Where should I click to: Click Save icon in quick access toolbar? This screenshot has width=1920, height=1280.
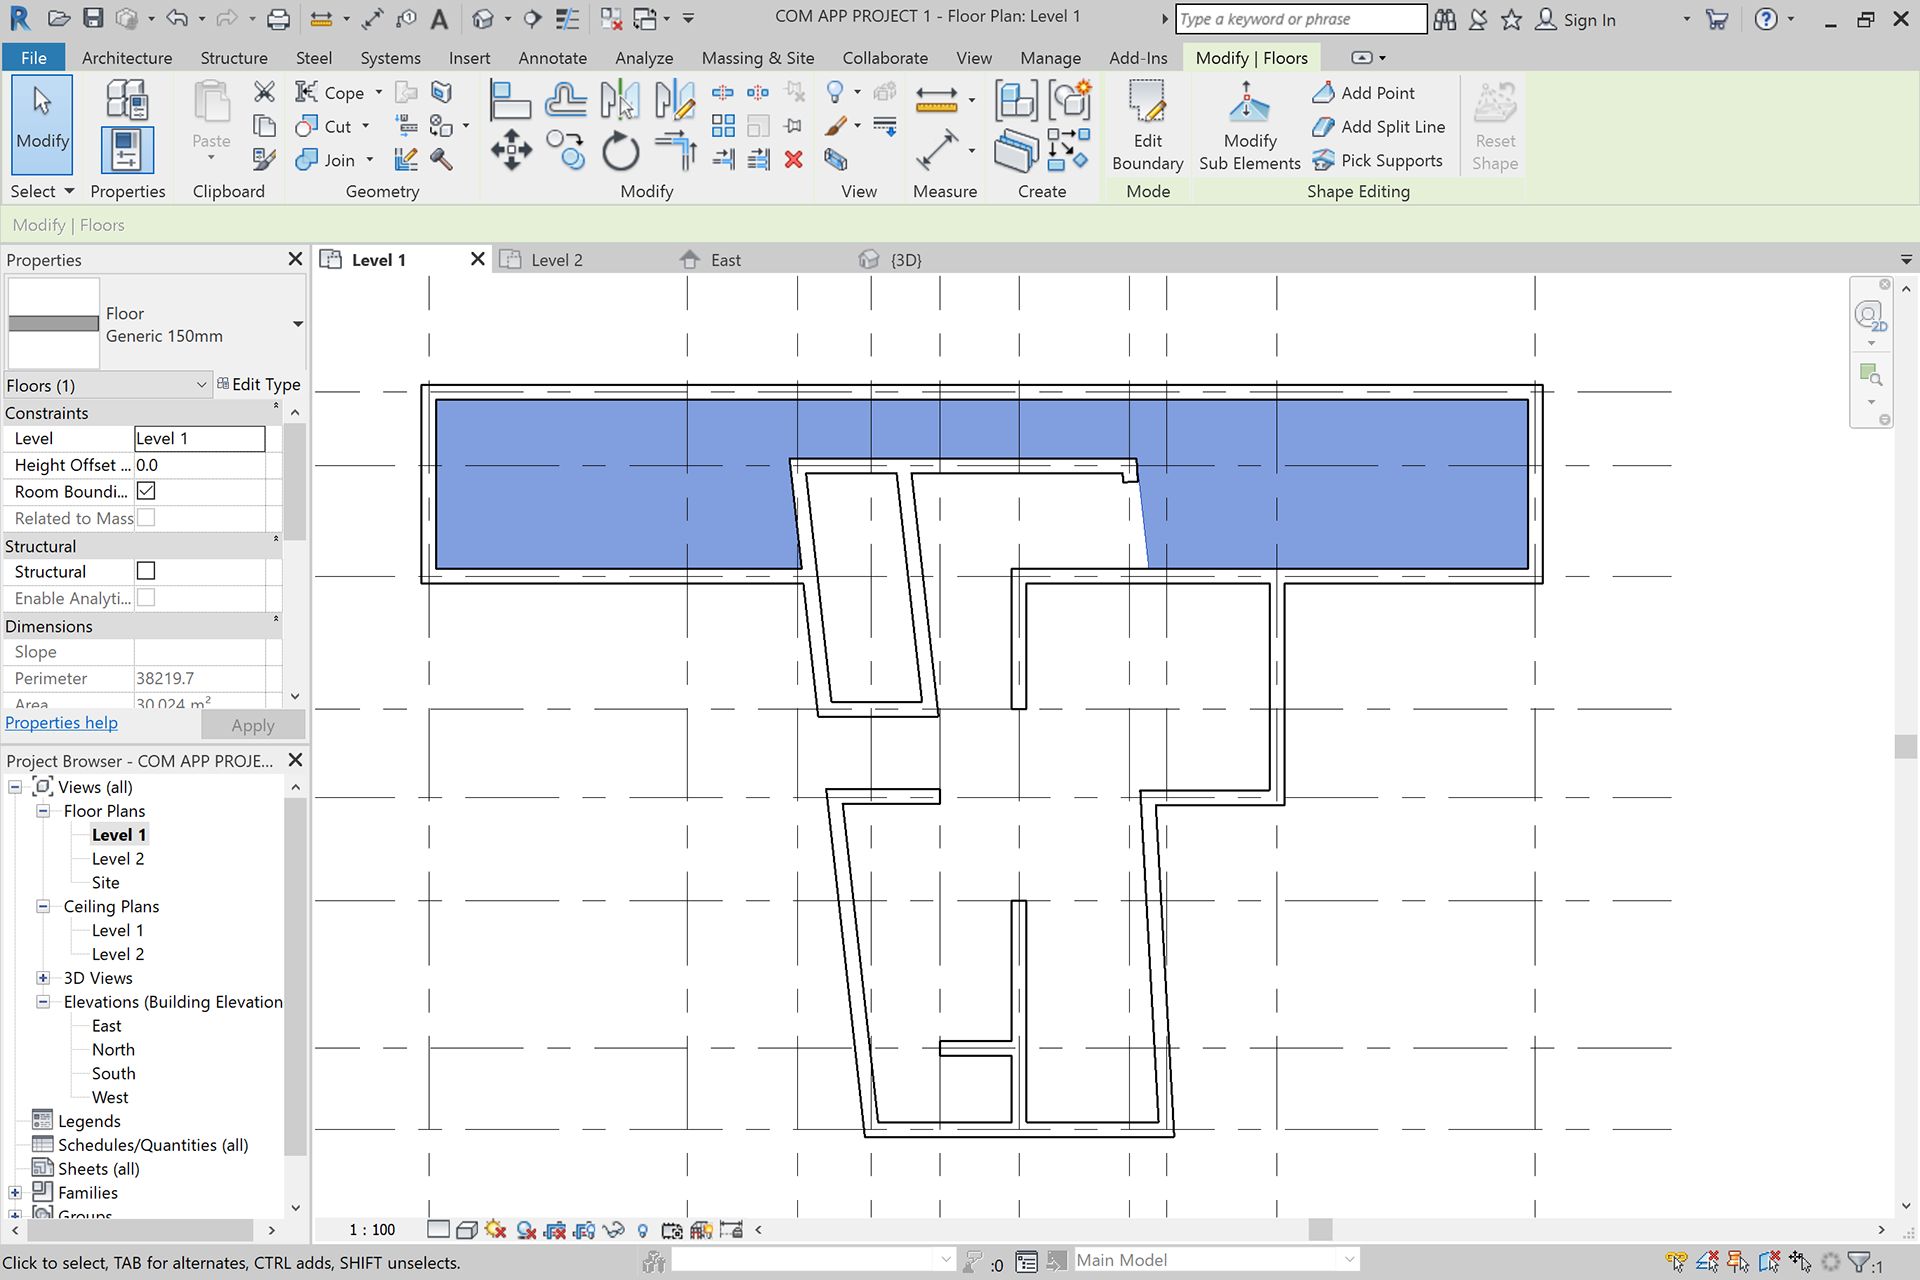tap(93, 18)
